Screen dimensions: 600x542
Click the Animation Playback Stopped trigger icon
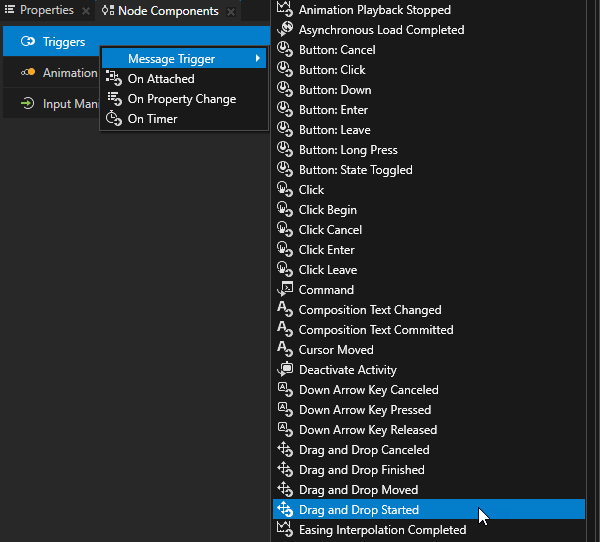click(x=285, y=9)
